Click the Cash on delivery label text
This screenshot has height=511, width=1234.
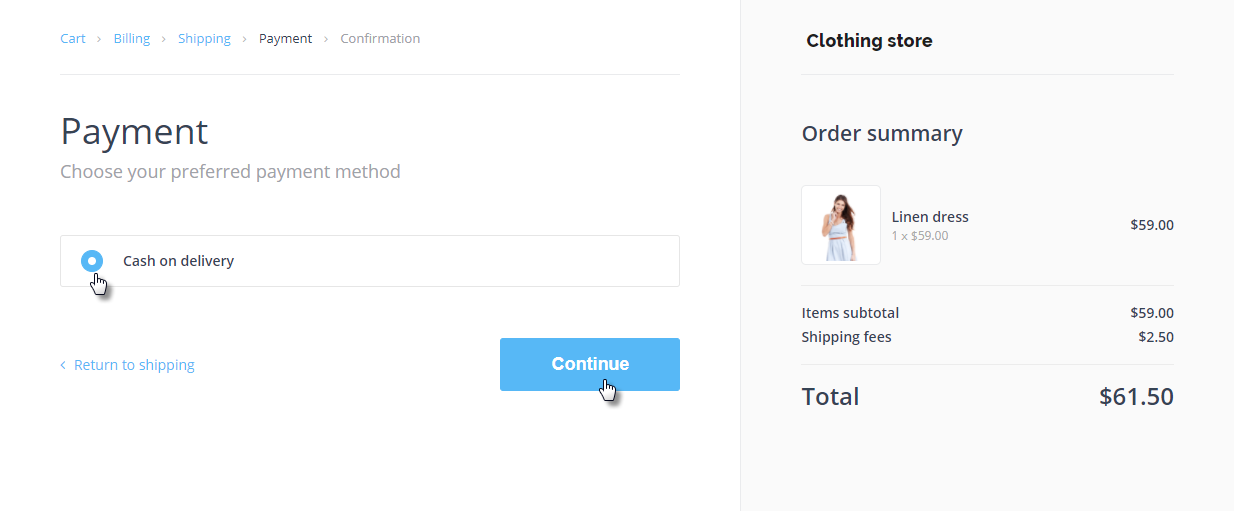178,261
